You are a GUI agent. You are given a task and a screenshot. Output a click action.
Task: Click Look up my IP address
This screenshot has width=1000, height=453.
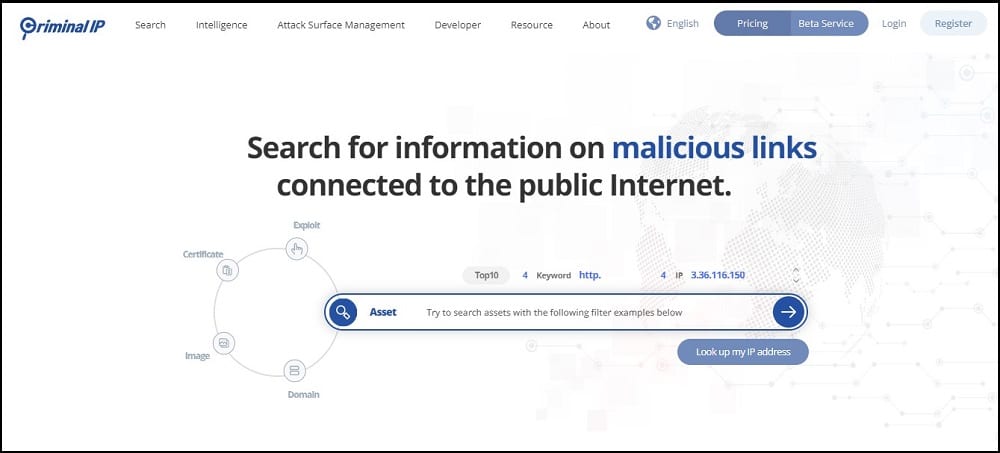pyautogui.click(x=743, y=352)
